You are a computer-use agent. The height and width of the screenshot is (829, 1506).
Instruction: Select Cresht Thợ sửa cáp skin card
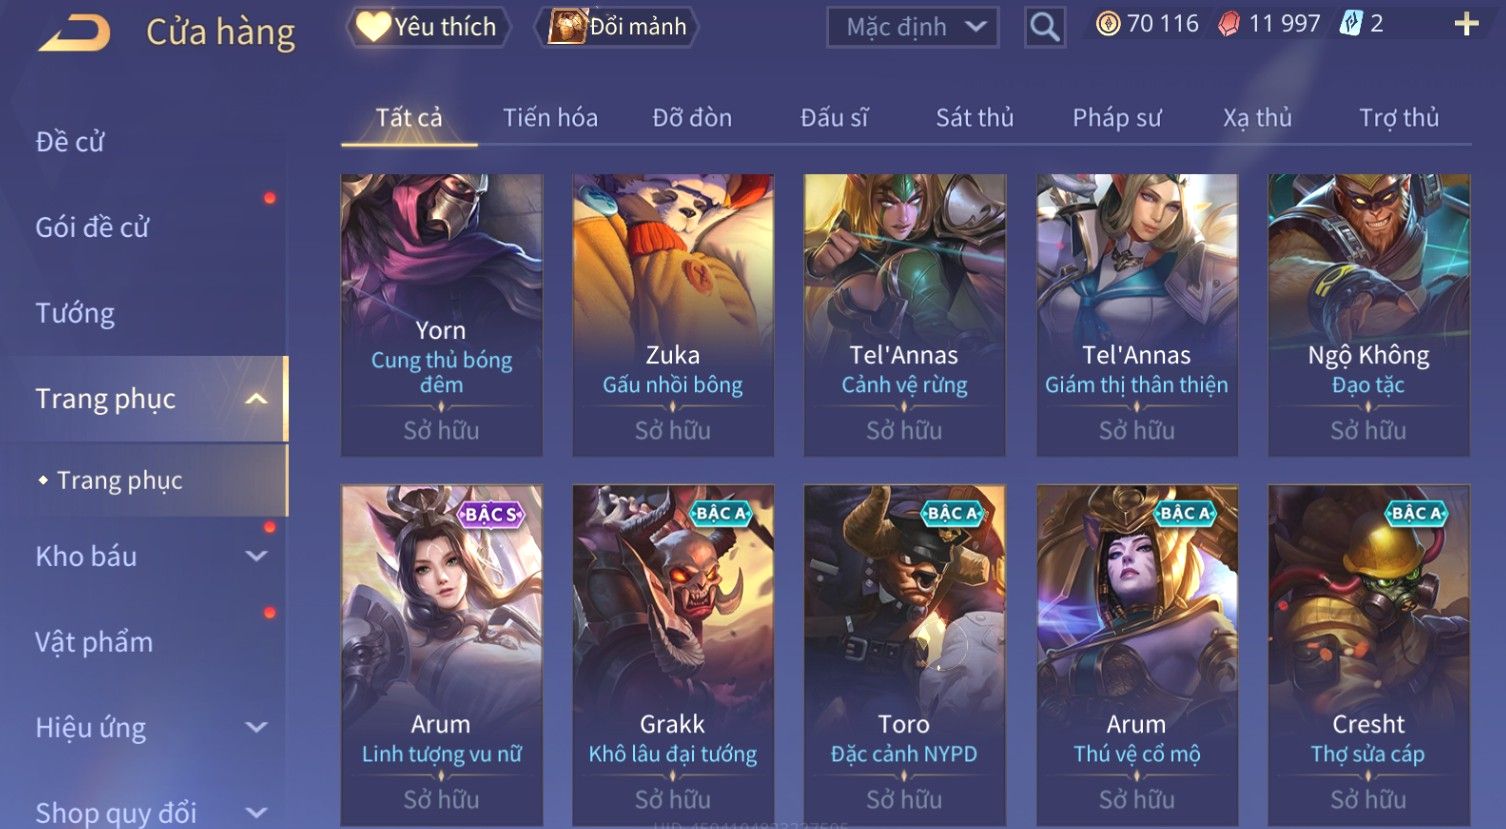(1369, 655)
